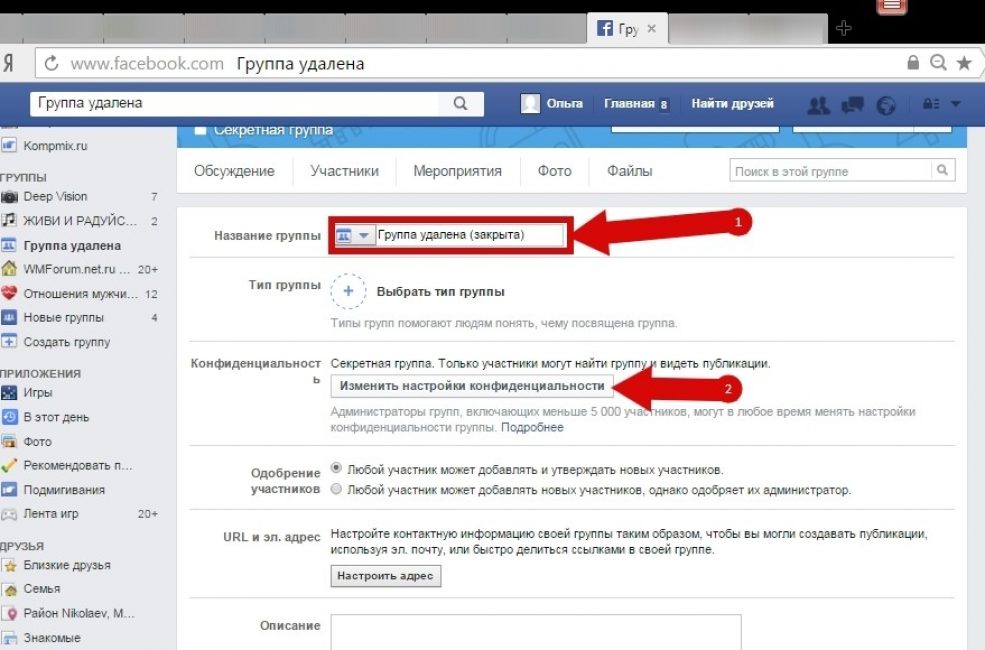Select 'Любой участник может добавлять и утверждать' radio

click(x=336, y=468)
